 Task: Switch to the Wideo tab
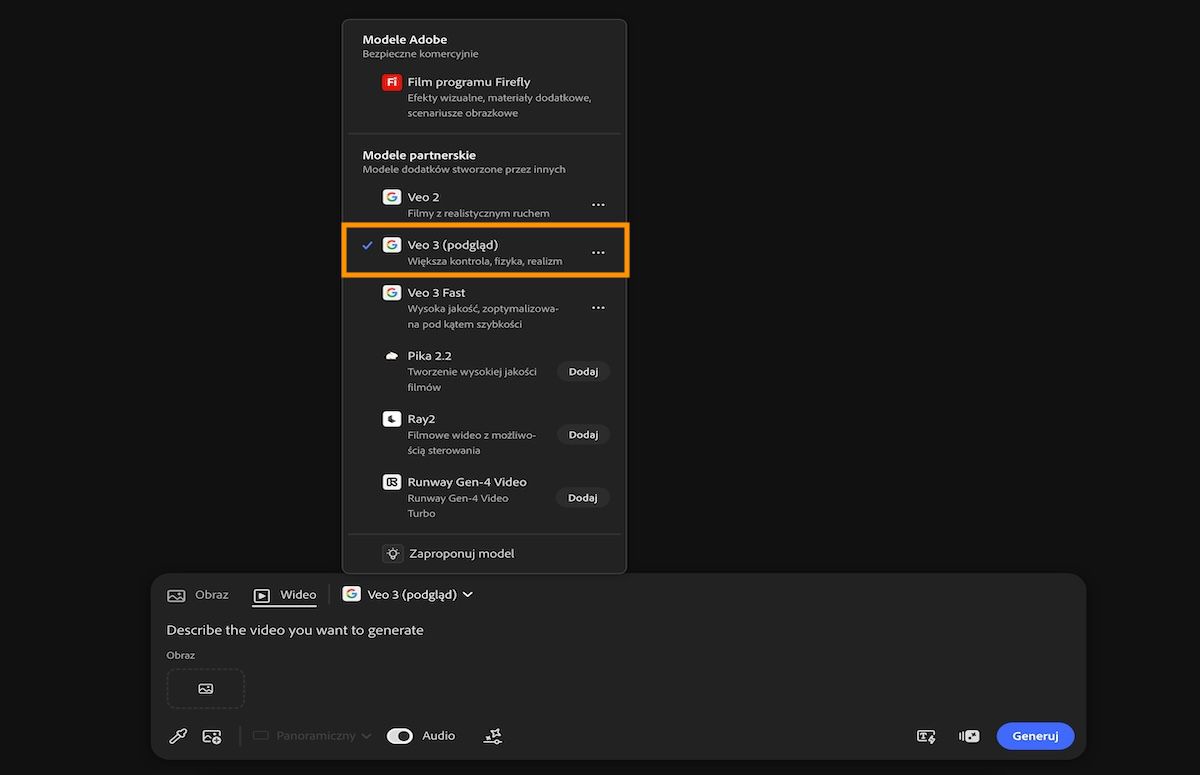click(x=285, y=595)
